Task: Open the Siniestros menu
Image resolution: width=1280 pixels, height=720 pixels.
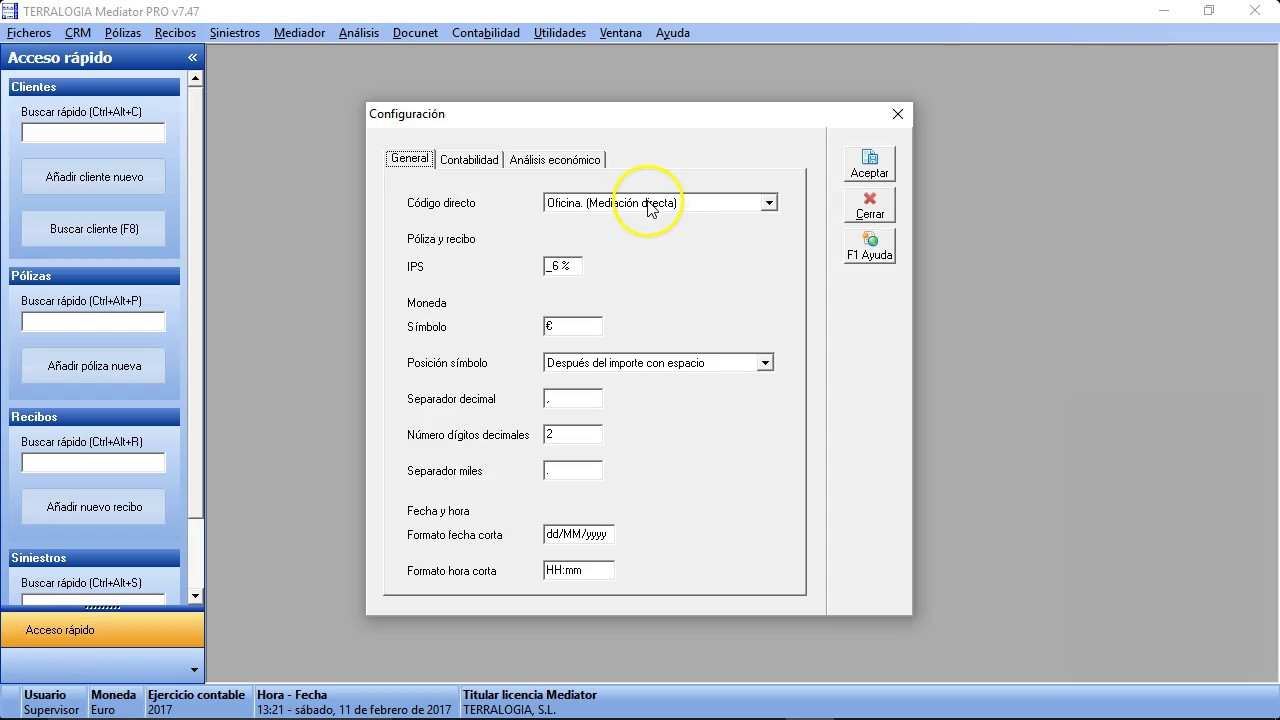Action: pyautogui.click(x=234, y=33)
